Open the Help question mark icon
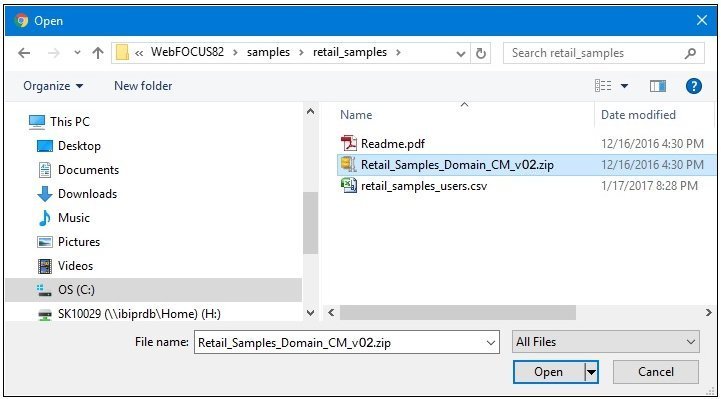 [x=693, y=86]
